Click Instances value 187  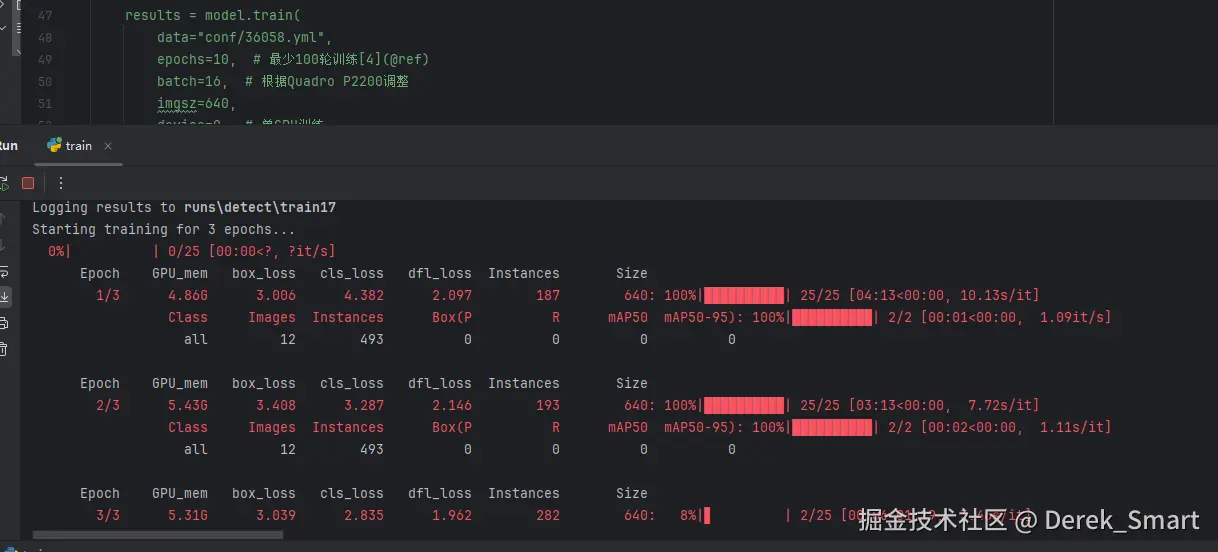[548, 295]
